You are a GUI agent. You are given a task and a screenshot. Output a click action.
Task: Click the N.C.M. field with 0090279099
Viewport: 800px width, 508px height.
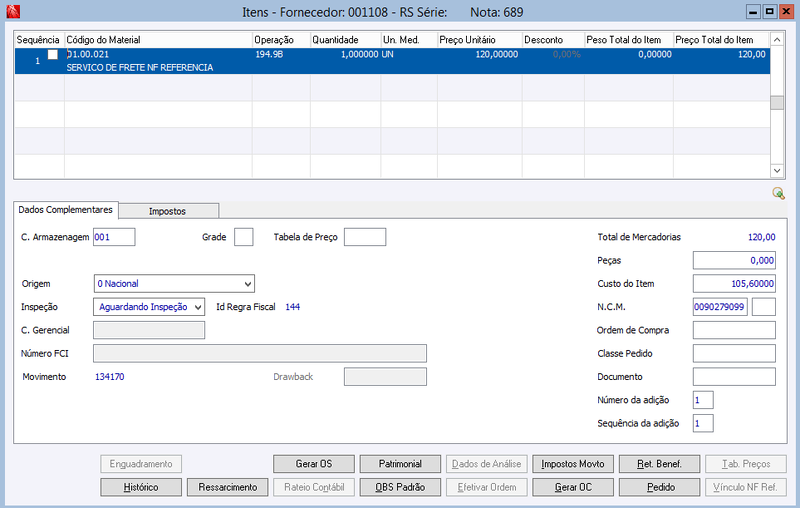pos(720,307)
